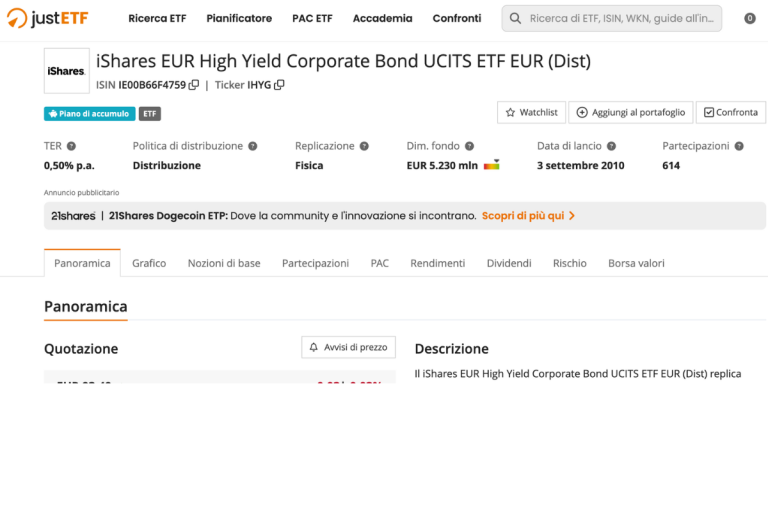Open Politica di distribuzione help icon

(x=253, y=146)
